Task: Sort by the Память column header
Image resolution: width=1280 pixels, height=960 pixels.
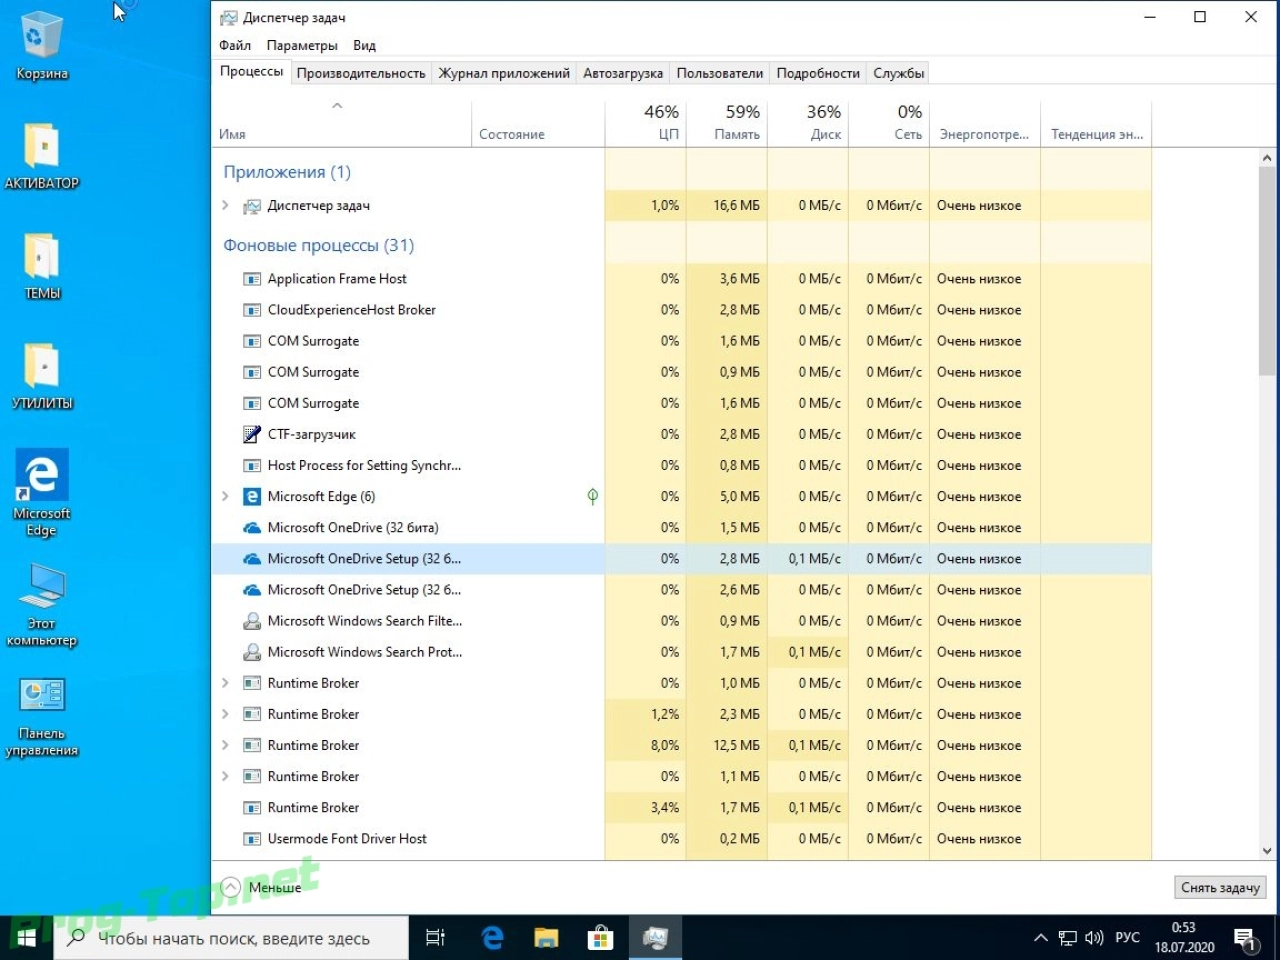Action: (x=726, y=123)
